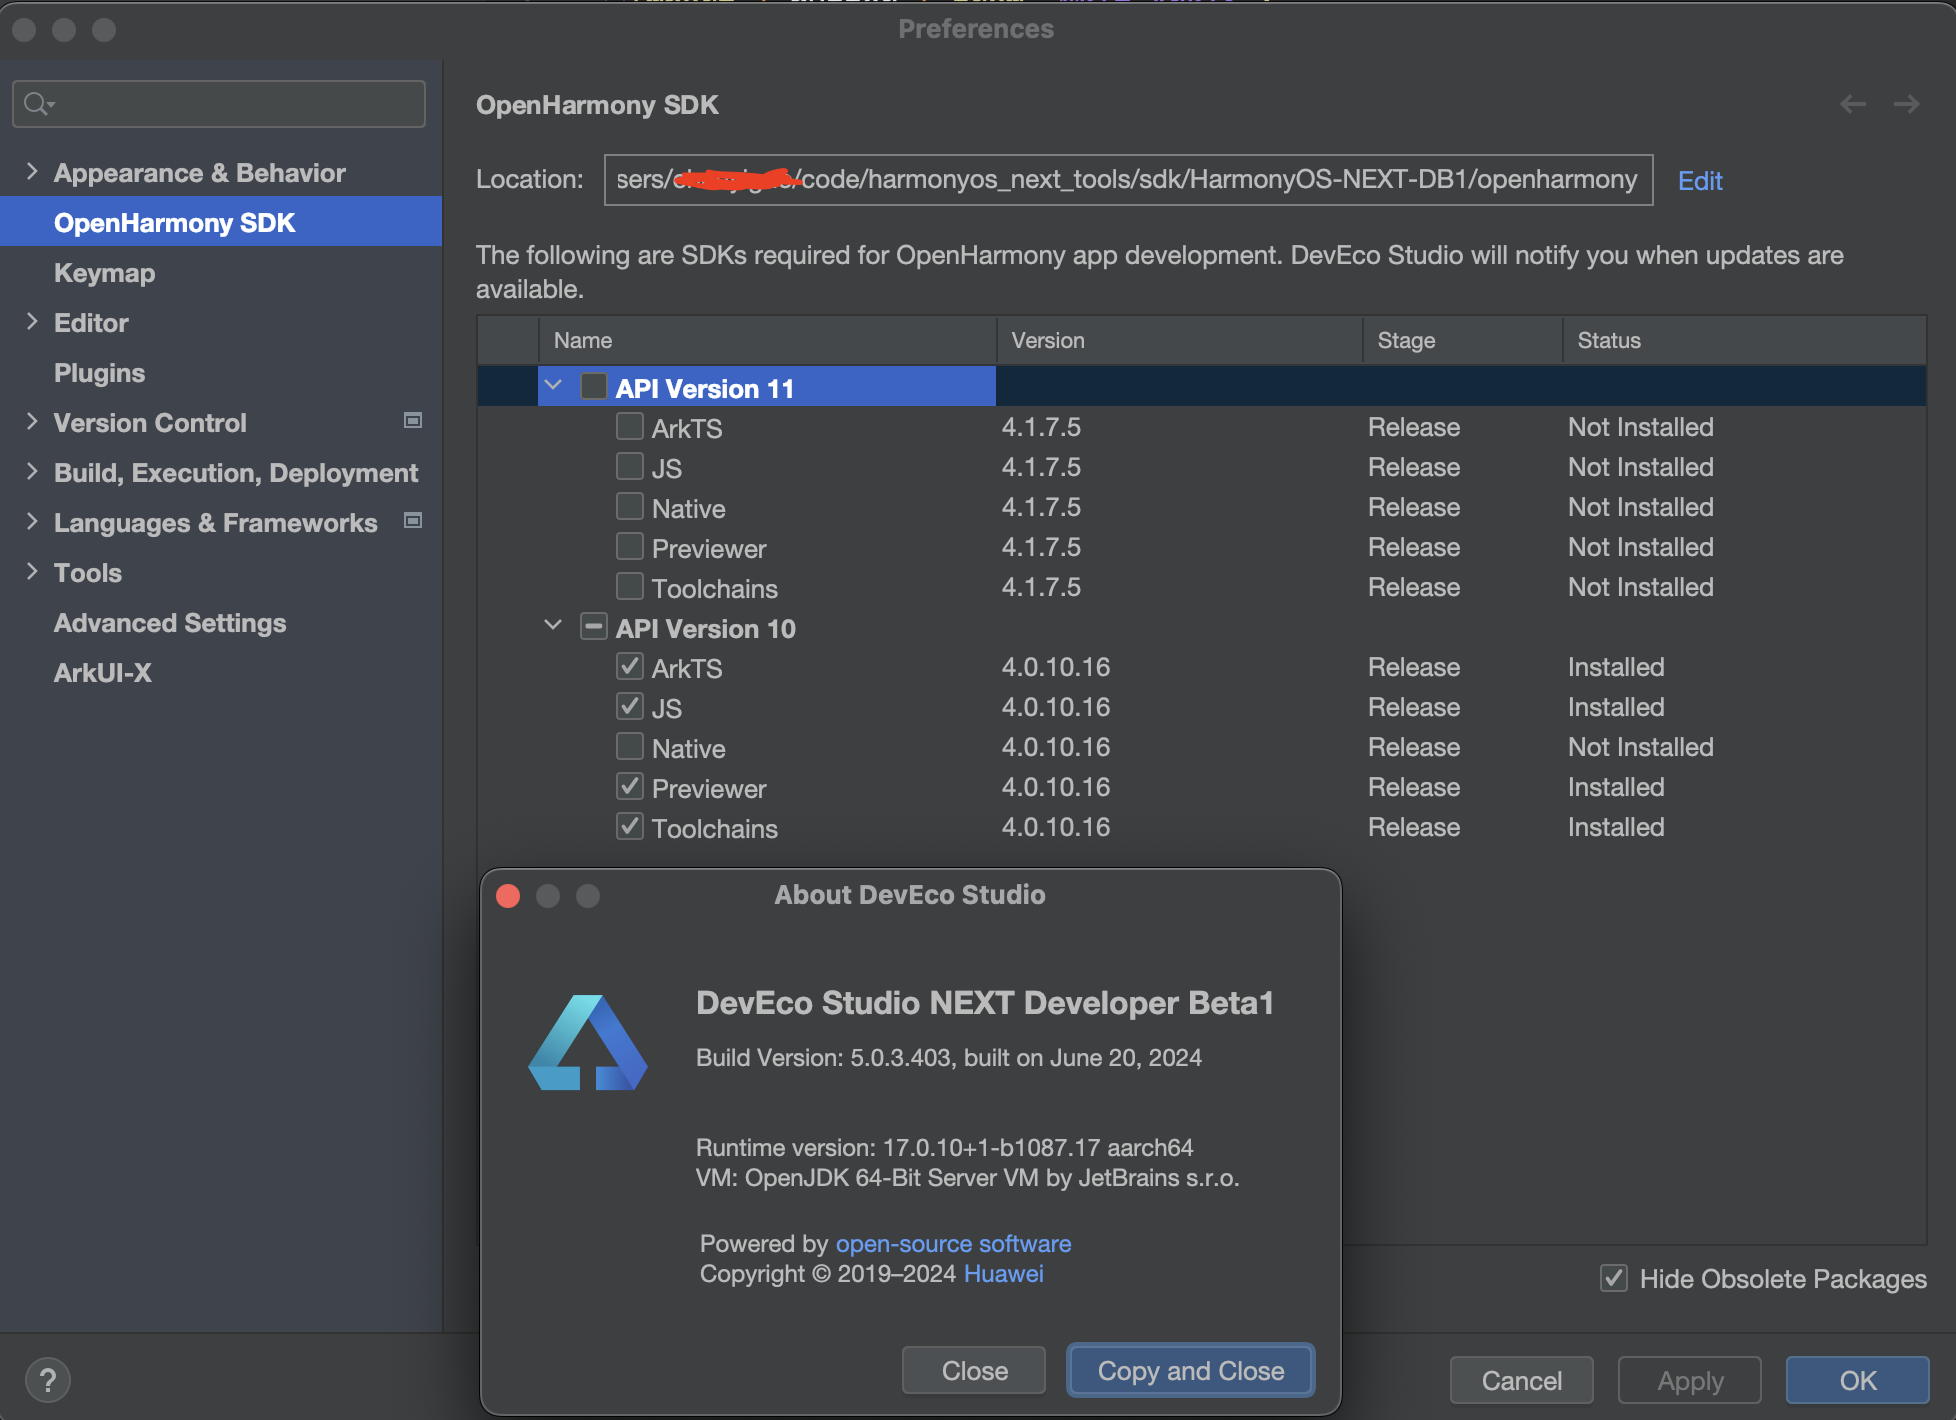The height and width of the screenshot is (1420, 1956).
Task: Click the Status column header
Action: coord(1744,340)
